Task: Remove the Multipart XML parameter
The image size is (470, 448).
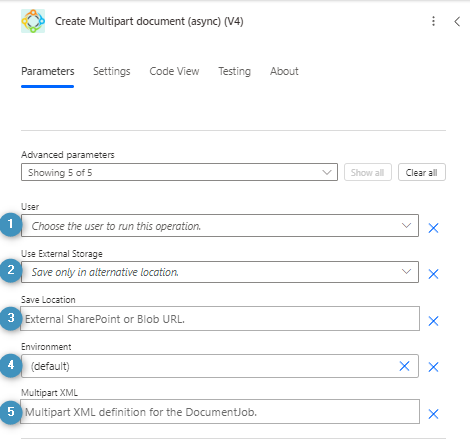Action: click(x=433, y=414)
